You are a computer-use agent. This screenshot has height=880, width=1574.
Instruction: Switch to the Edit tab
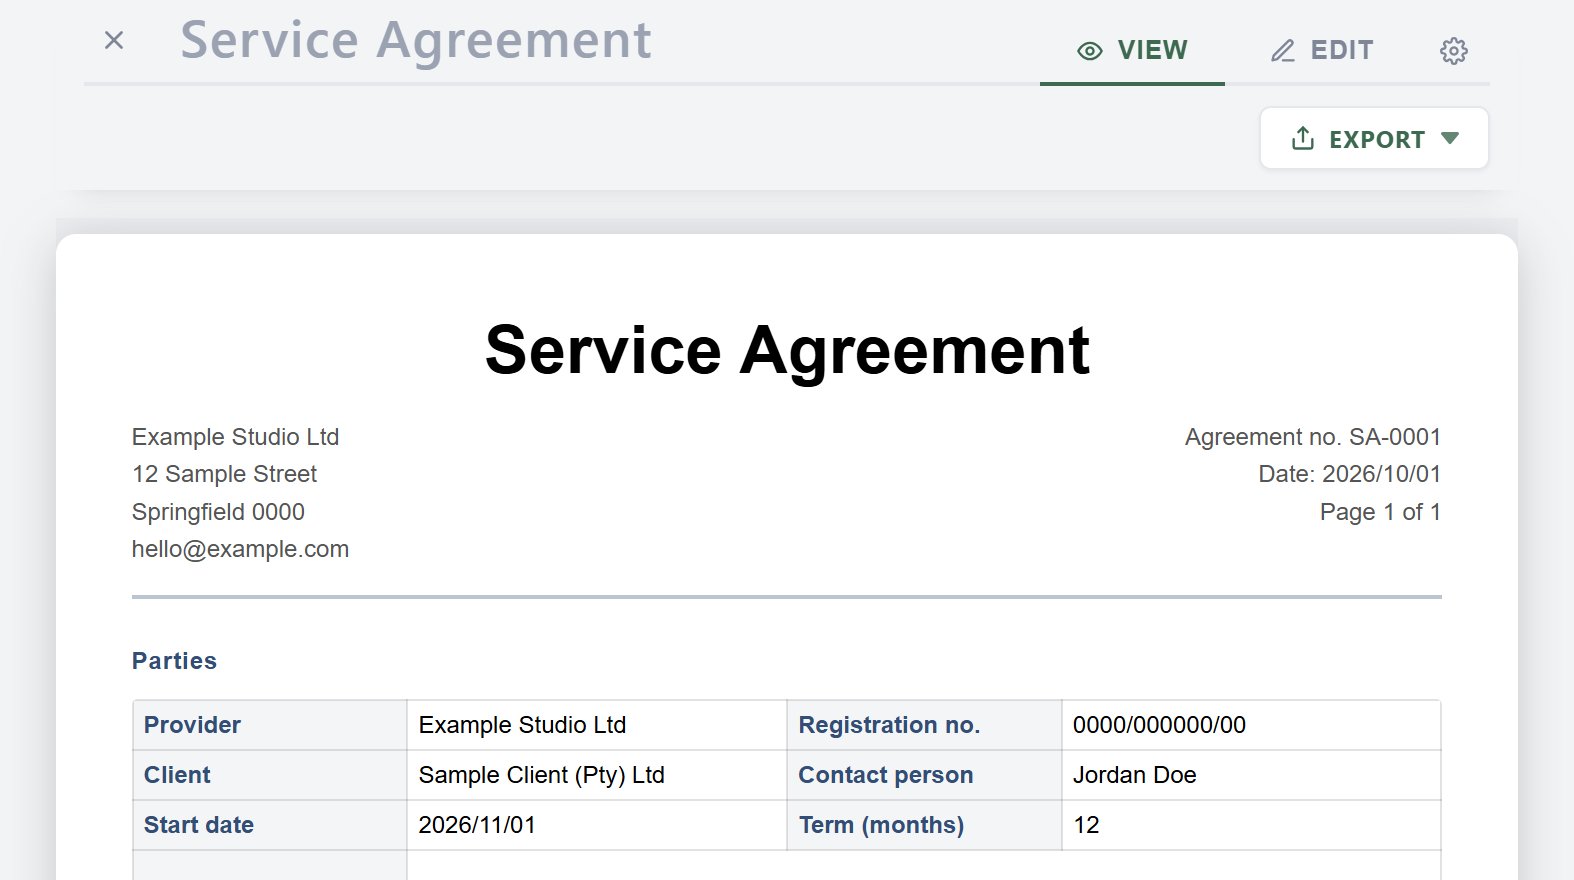[1322, 51]
